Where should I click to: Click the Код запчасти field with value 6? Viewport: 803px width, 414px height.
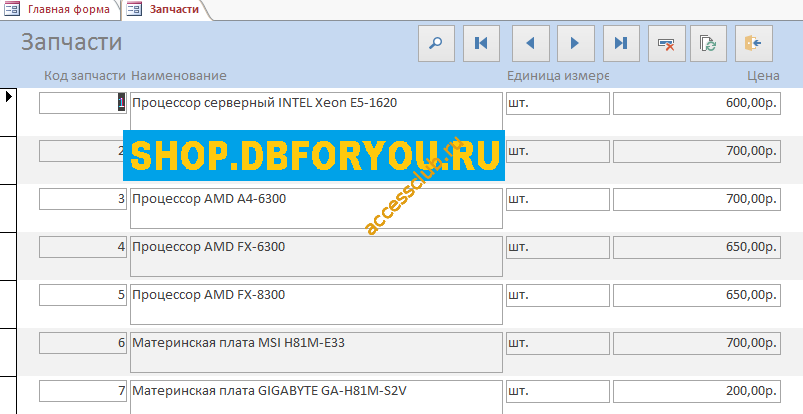click(83, 343)
